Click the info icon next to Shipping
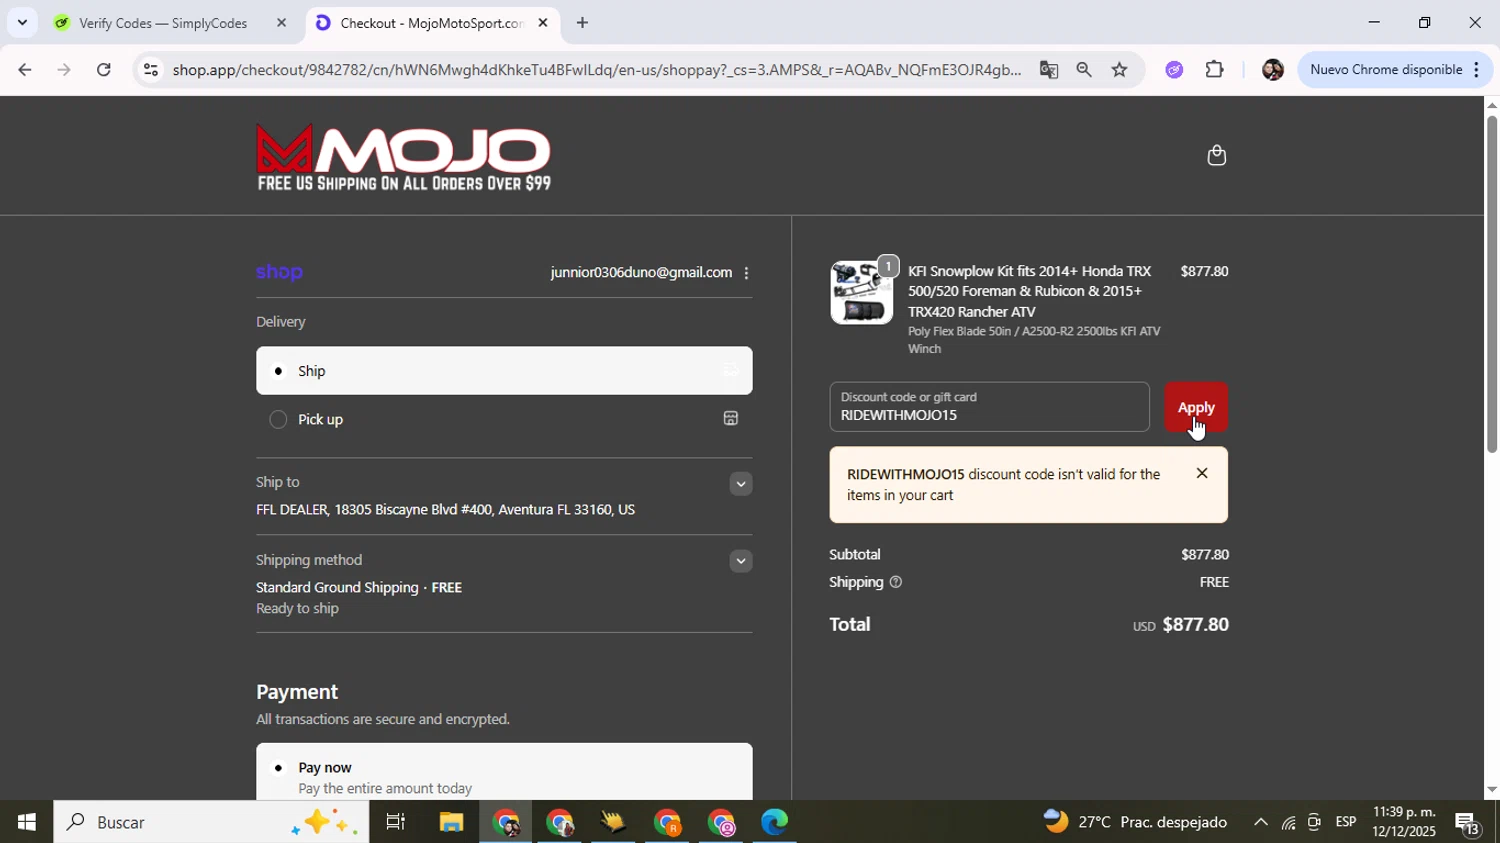Image resolution: width=1500 pixels, height=843 pixels. (x=895, y=582)
